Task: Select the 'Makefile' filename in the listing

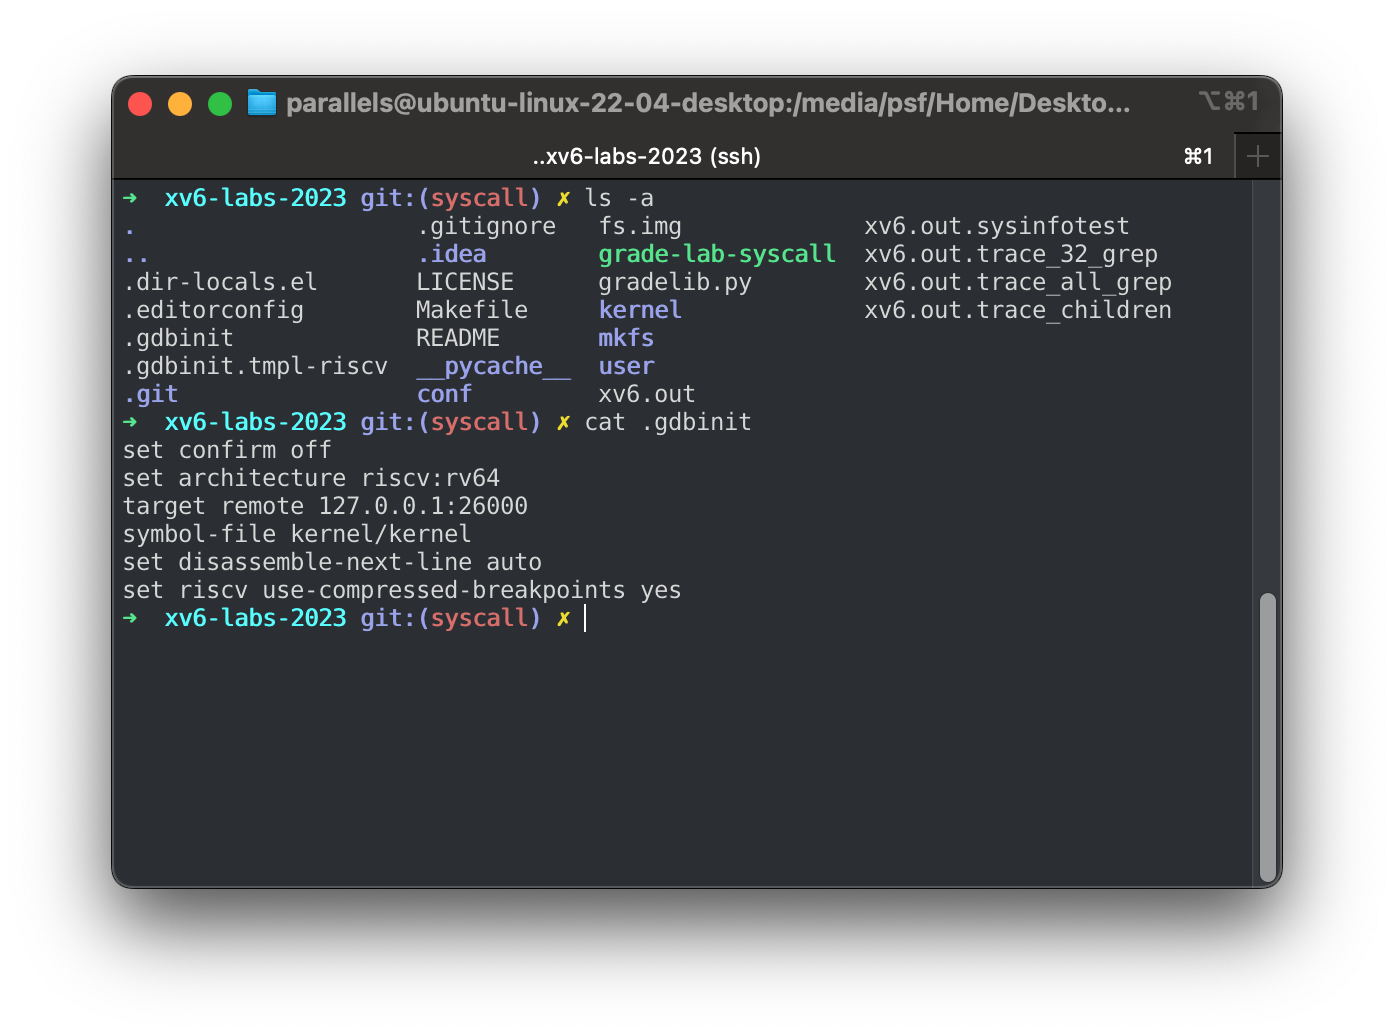Action: point(472,310)
